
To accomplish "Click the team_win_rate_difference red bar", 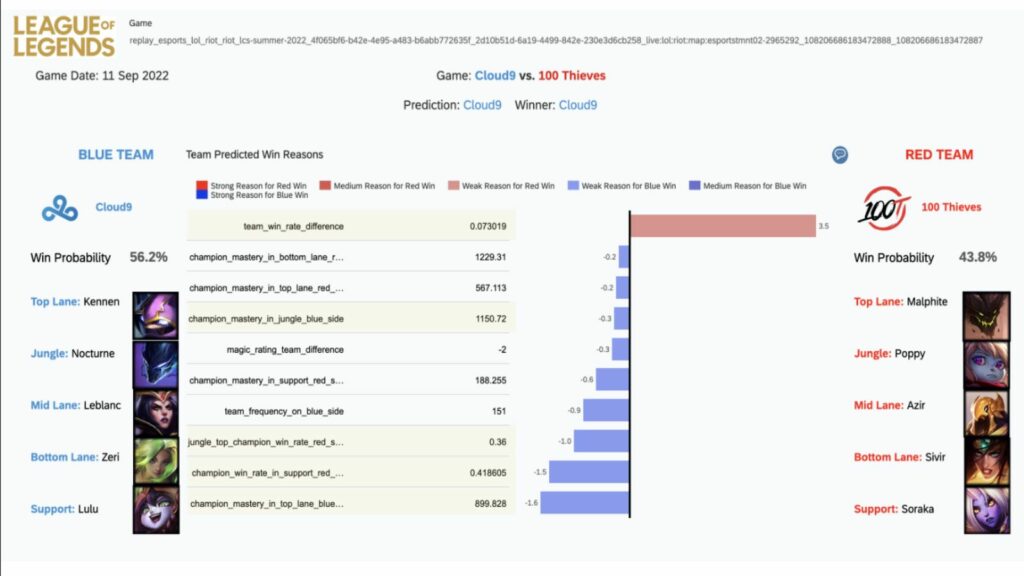I will click(x=723, y=226).
